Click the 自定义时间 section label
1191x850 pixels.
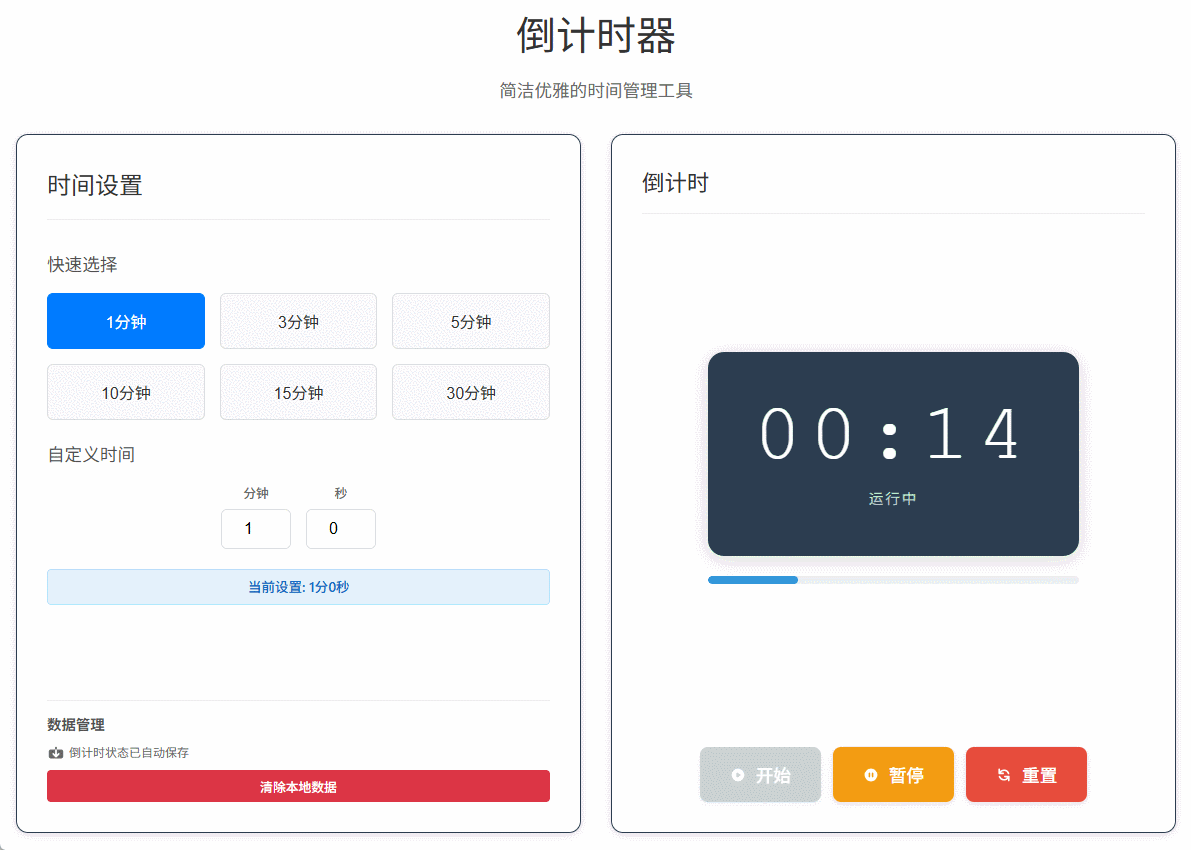pyautogui.click(x=91, y=454)
